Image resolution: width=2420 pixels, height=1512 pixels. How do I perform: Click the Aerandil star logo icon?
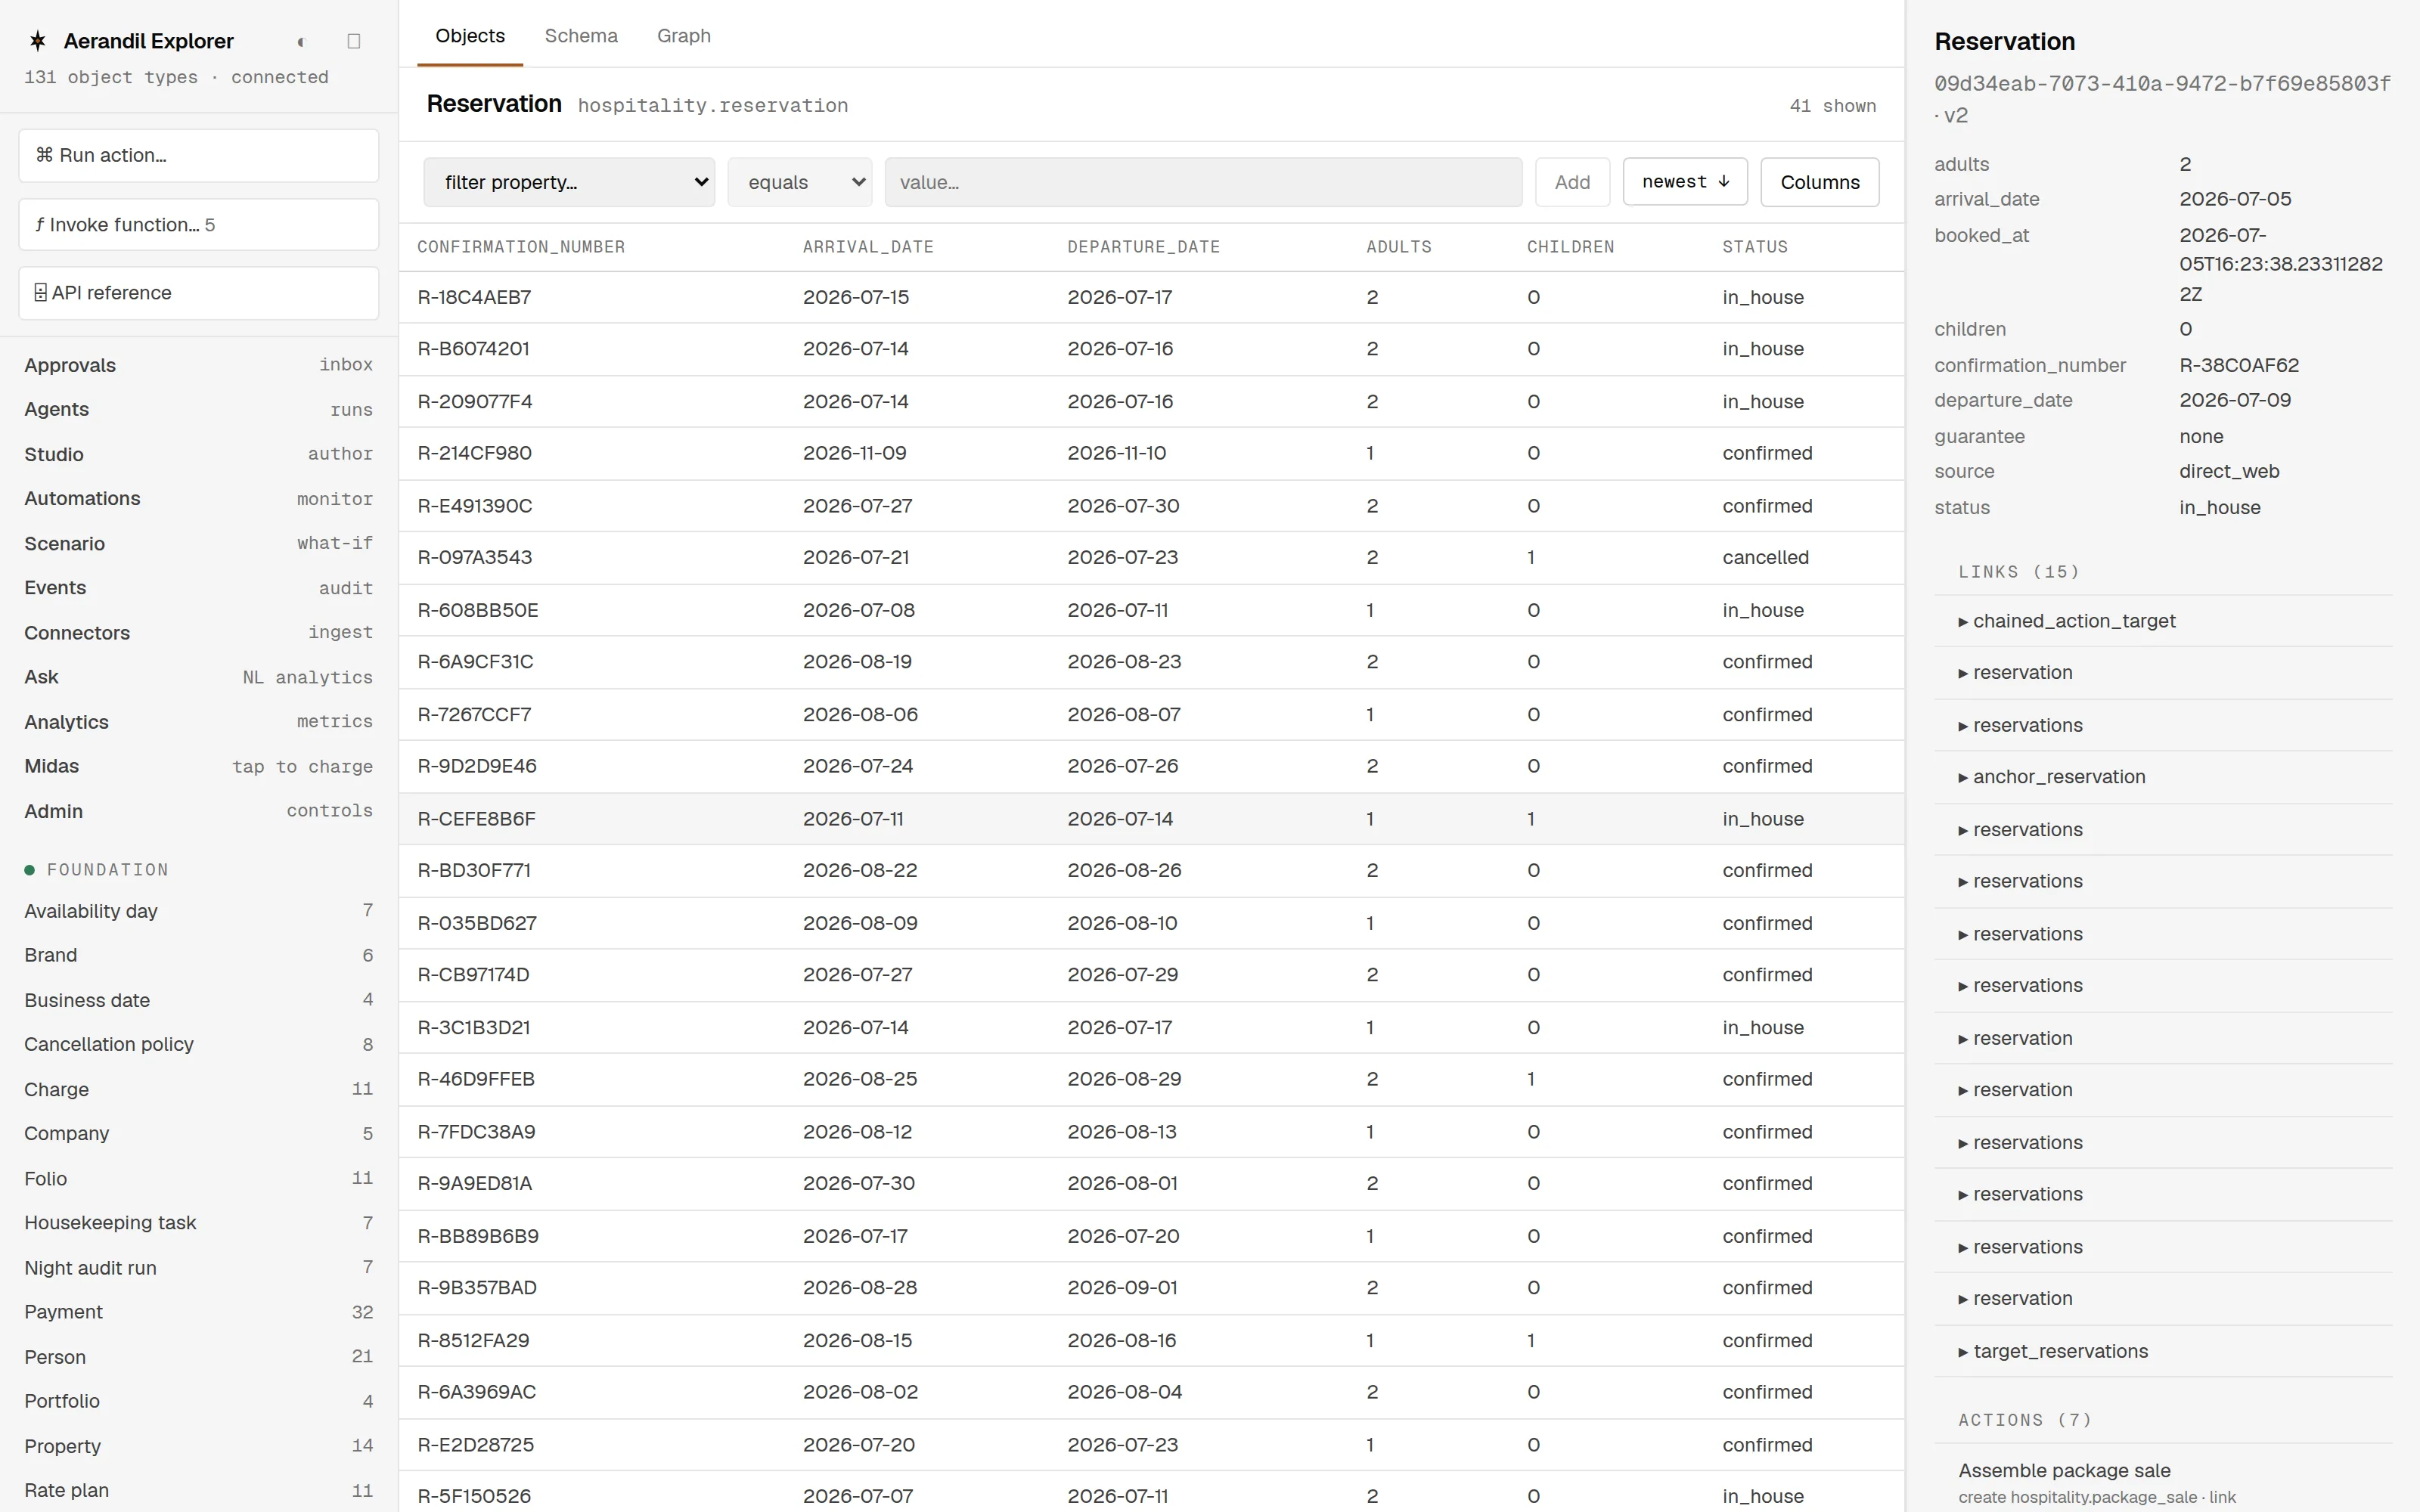(38, 41)
